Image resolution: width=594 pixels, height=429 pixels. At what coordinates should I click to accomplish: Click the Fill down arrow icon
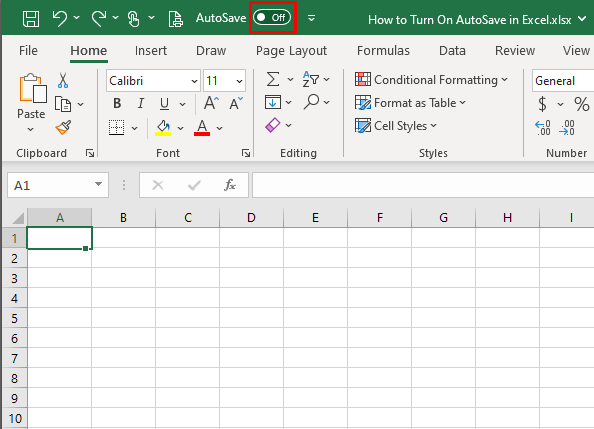(273, 102)
